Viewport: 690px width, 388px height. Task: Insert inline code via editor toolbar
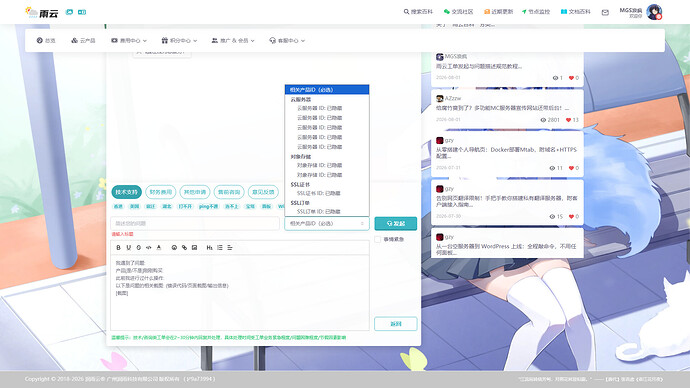(x=149, y=248)
